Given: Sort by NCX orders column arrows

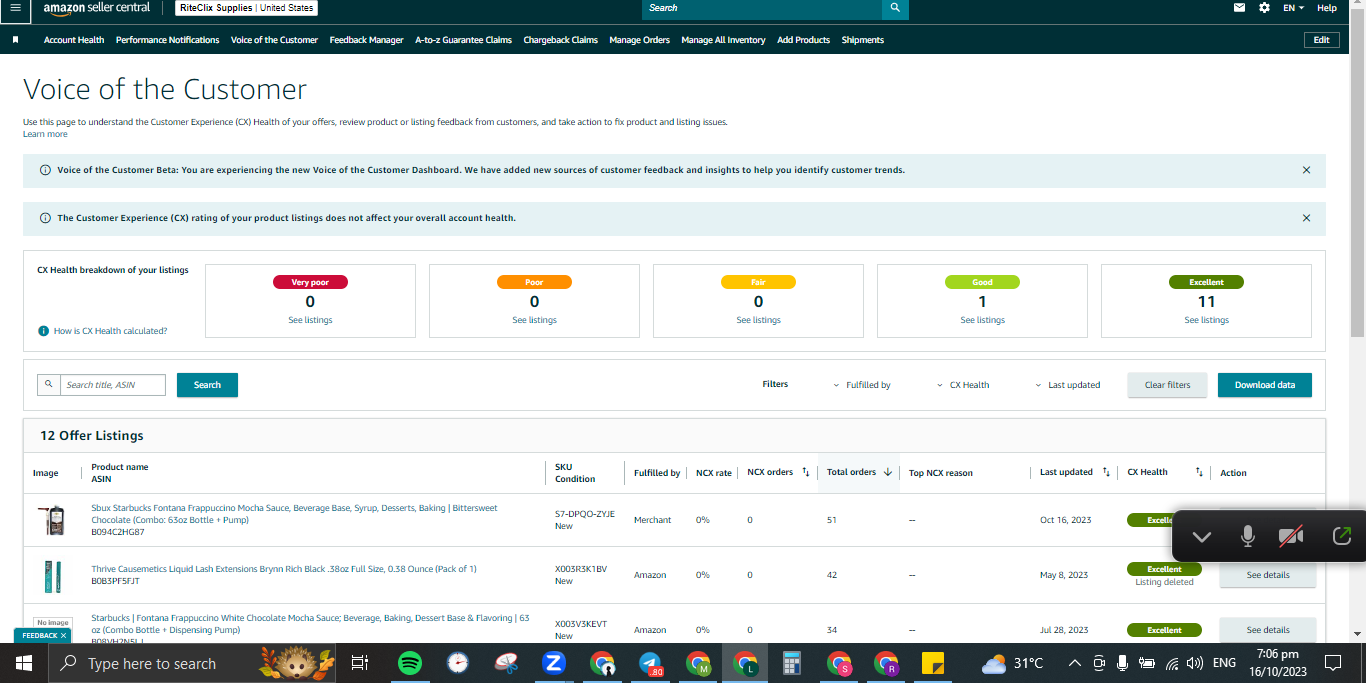Looking at the screenshot, I should (x=805, y=472).
